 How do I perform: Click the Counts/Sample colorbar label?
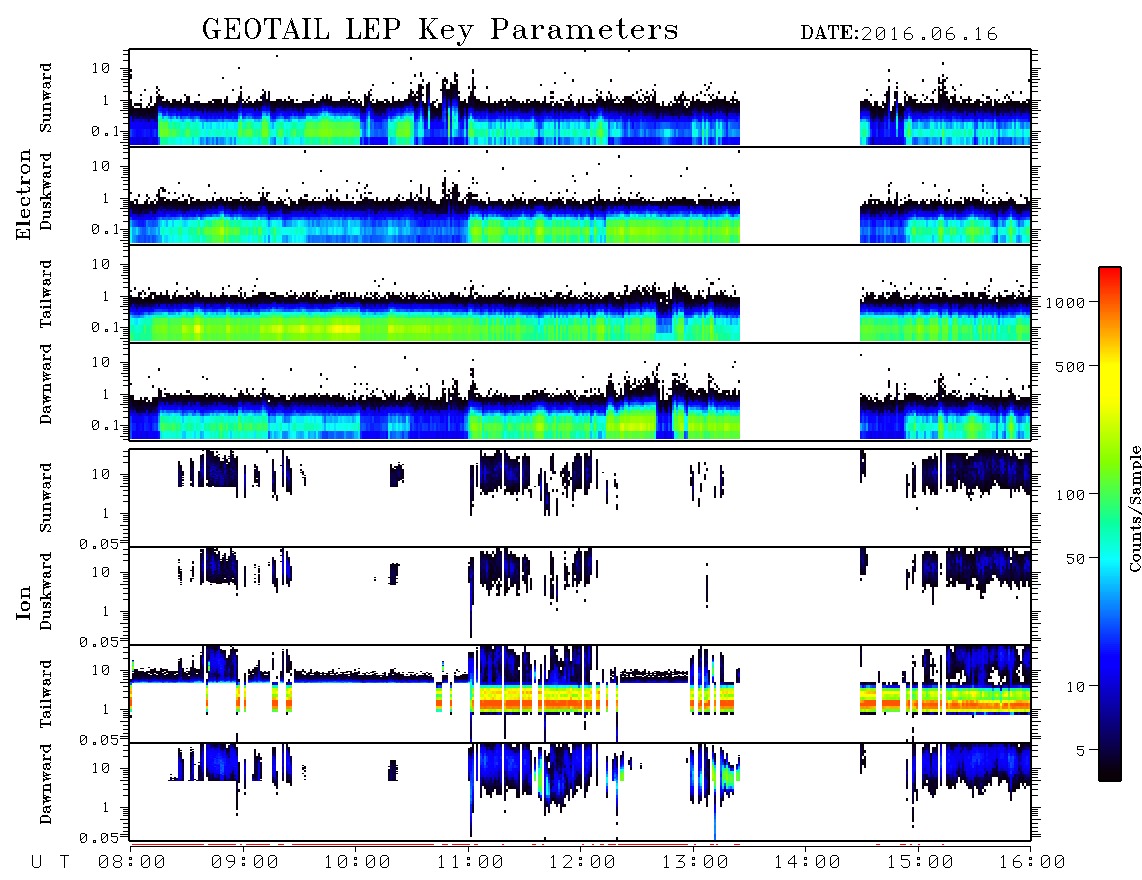pyautogui.click(x=1134, y=508)
